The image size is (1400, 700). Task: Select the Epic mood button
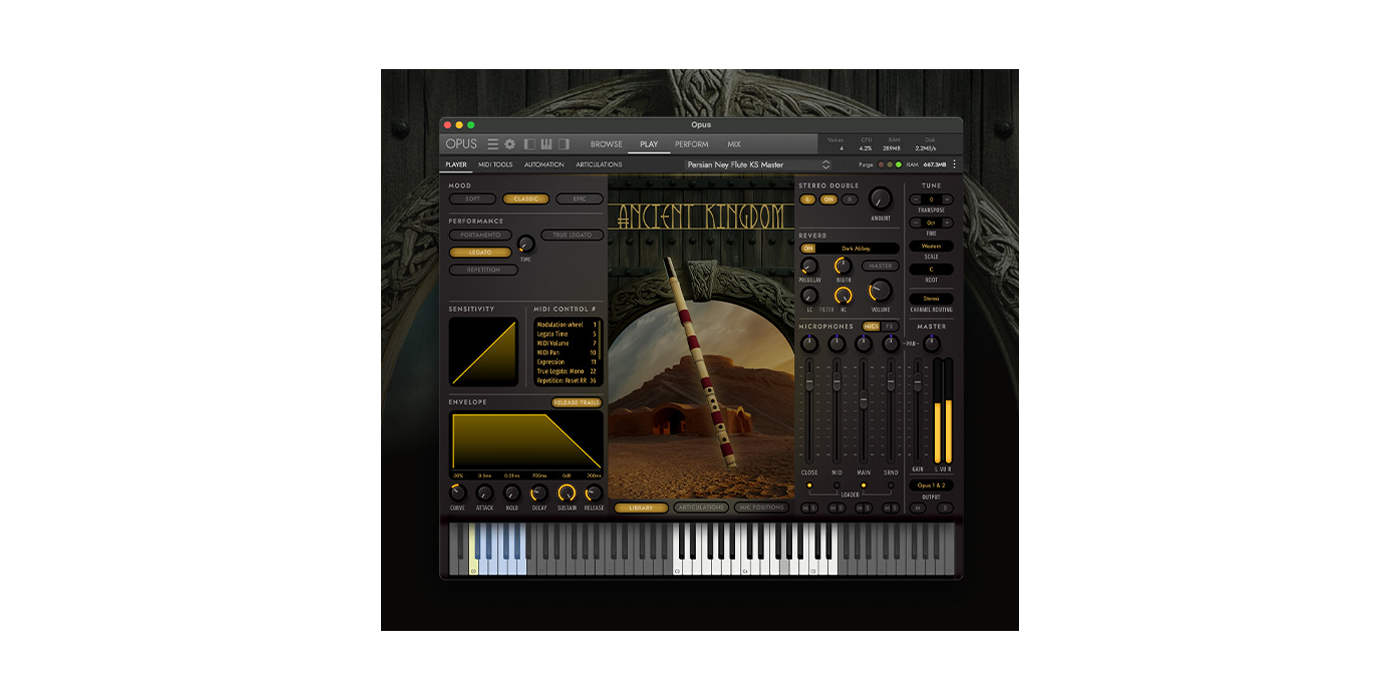click(x=579, y=199)
